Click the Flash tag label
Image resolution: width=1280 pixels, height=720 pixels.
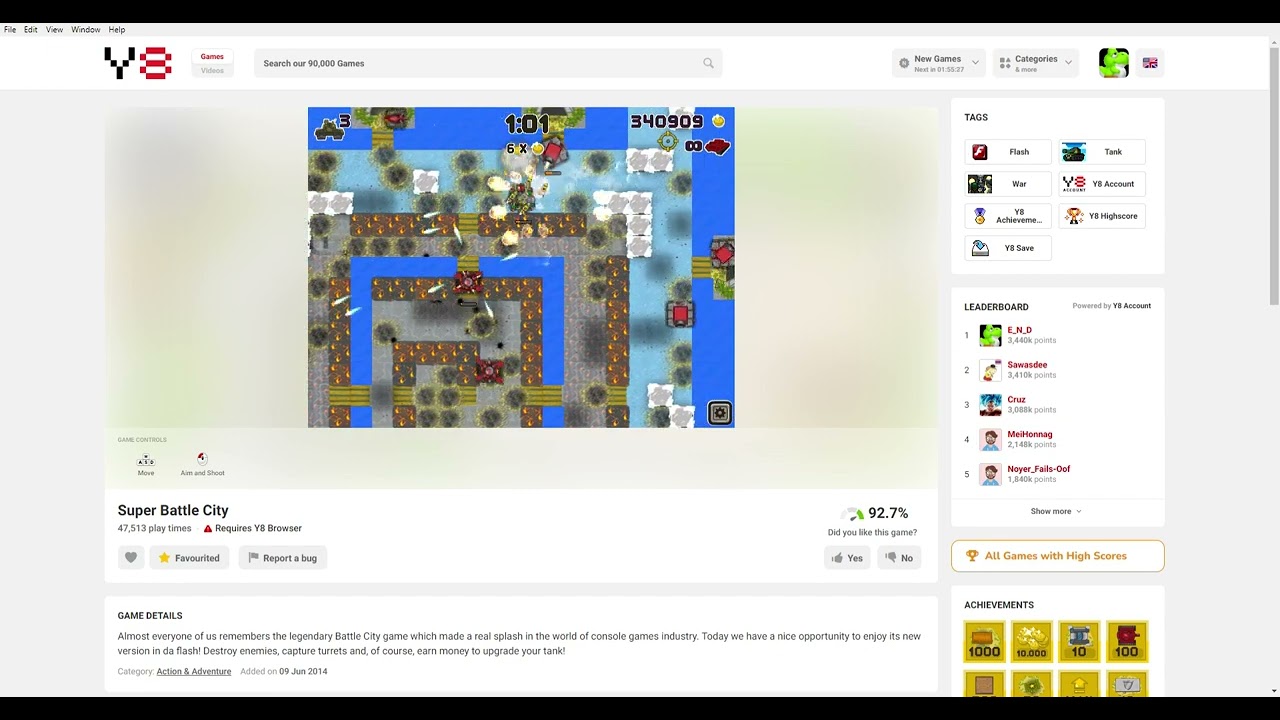(1019, 152)
